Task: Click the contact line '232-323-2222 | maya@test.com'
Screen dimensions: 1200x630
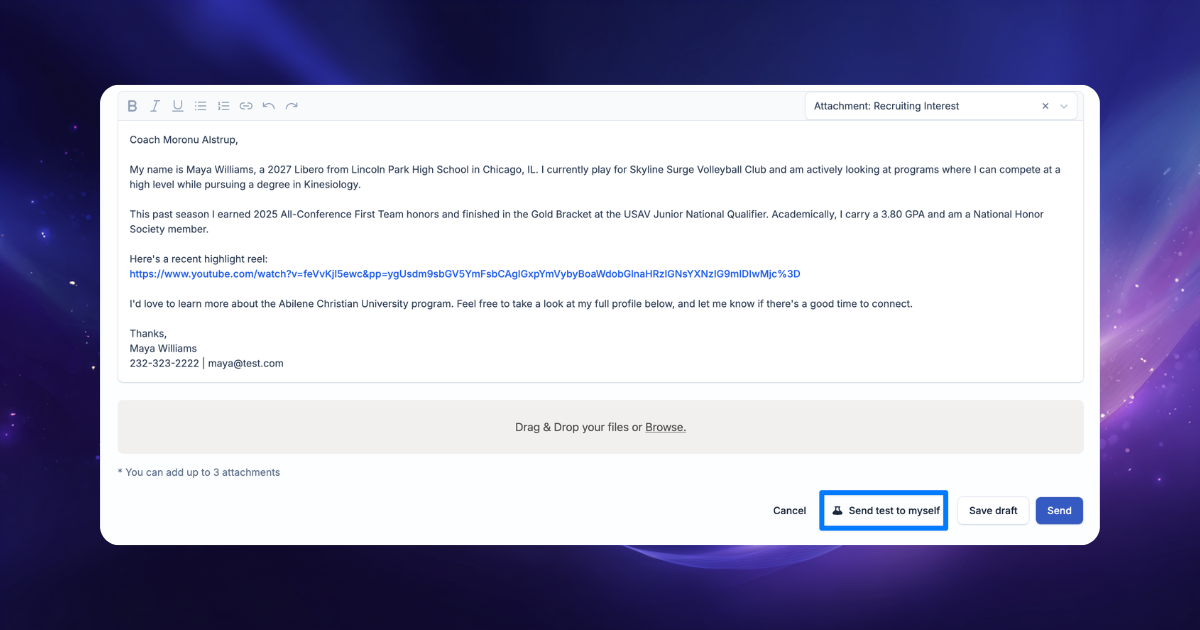Action: [206, 363]
